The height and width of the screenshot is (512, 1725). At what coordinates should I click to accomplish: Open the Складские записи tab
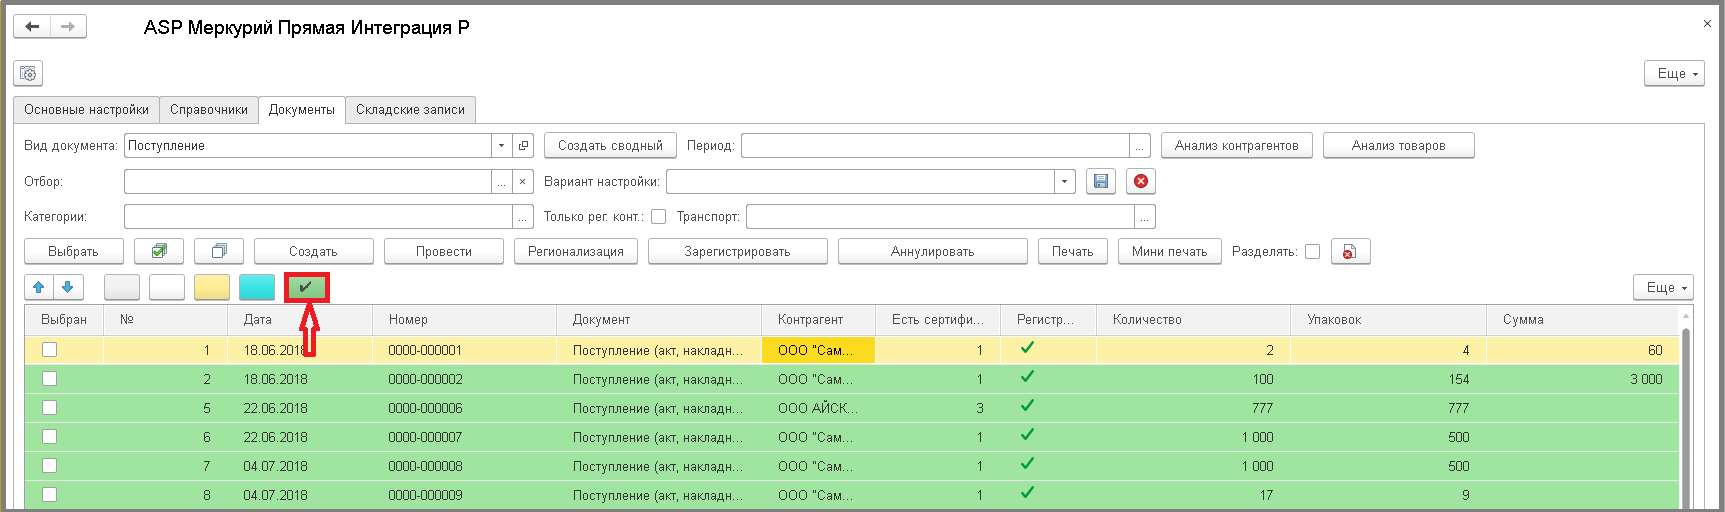point(410,110)
